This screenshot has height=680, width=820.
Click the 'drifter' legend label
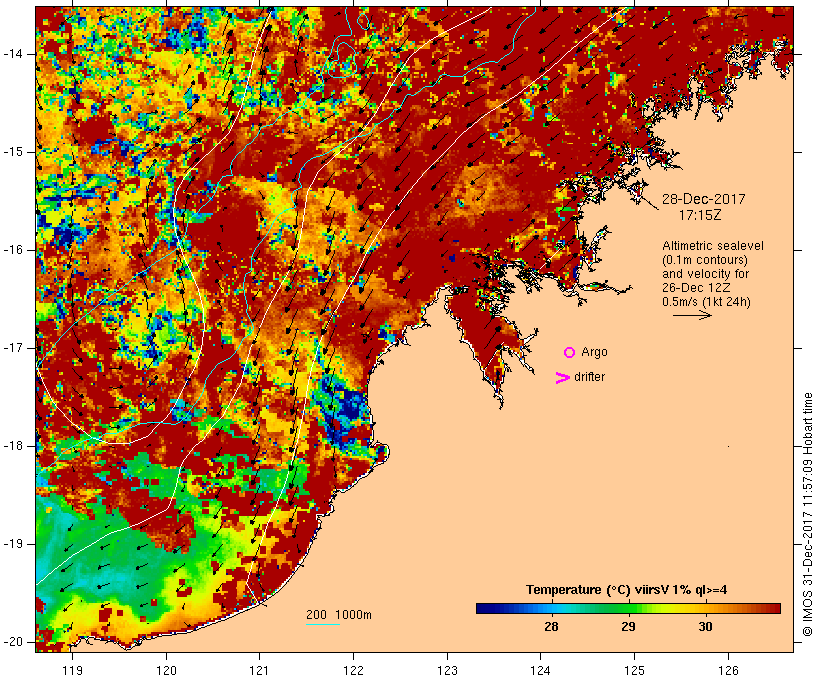(589, 377)
